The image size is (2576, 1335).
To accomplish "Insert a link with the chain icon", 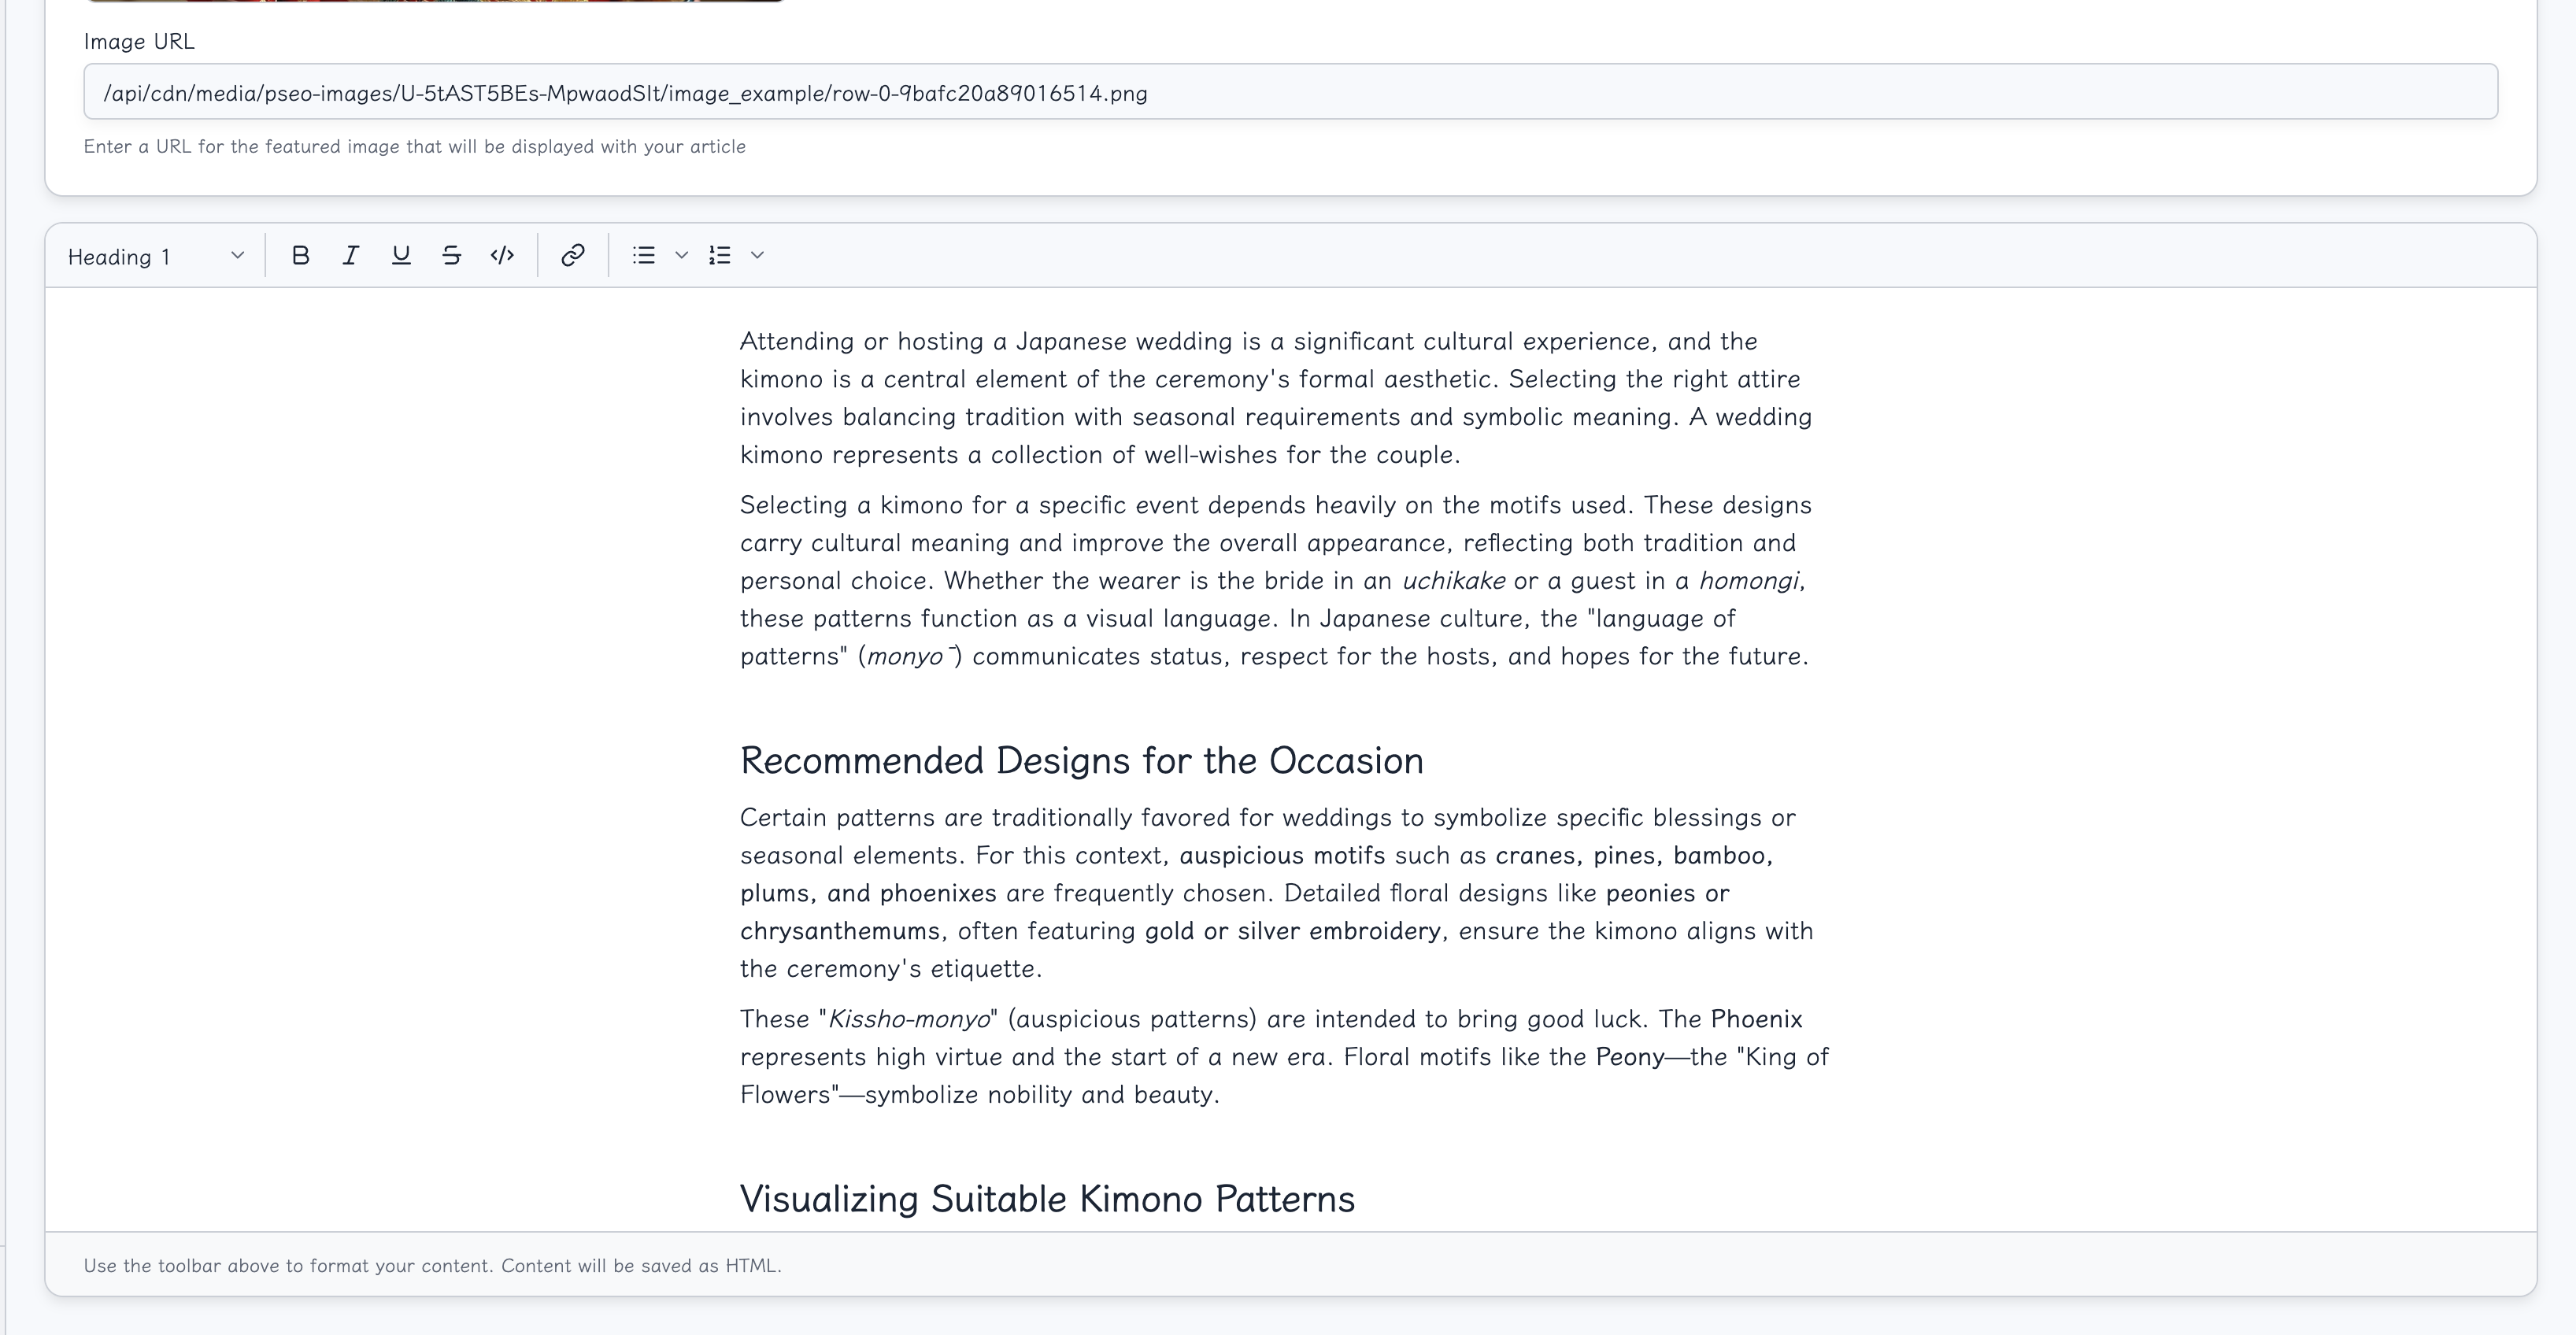I will 572,256.
